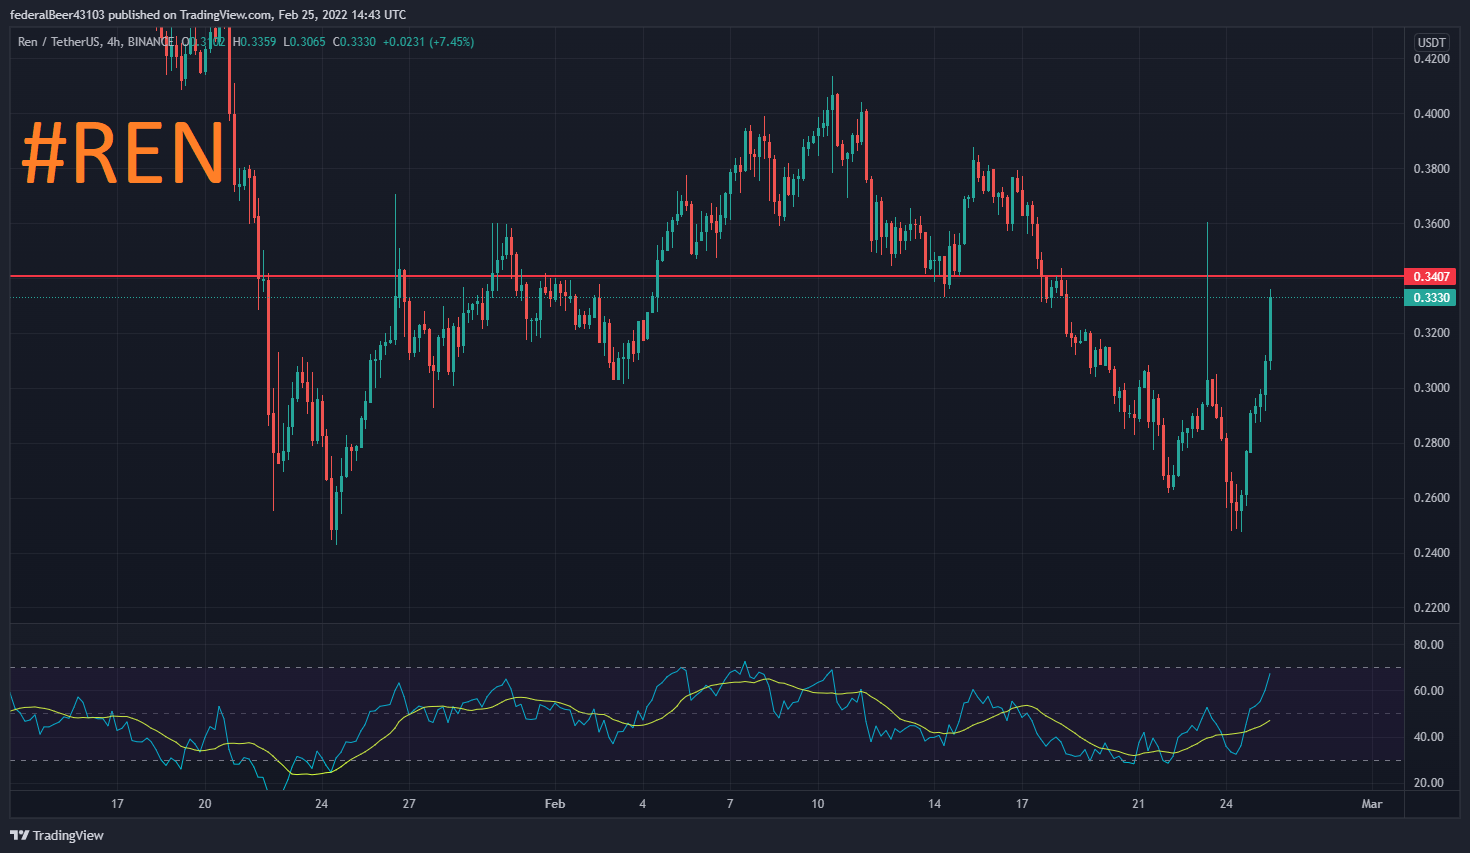
Task: Click the 'Ren / TetherUS, 4h, BINANCE' symbol title
Action: [x=97, y=42]
